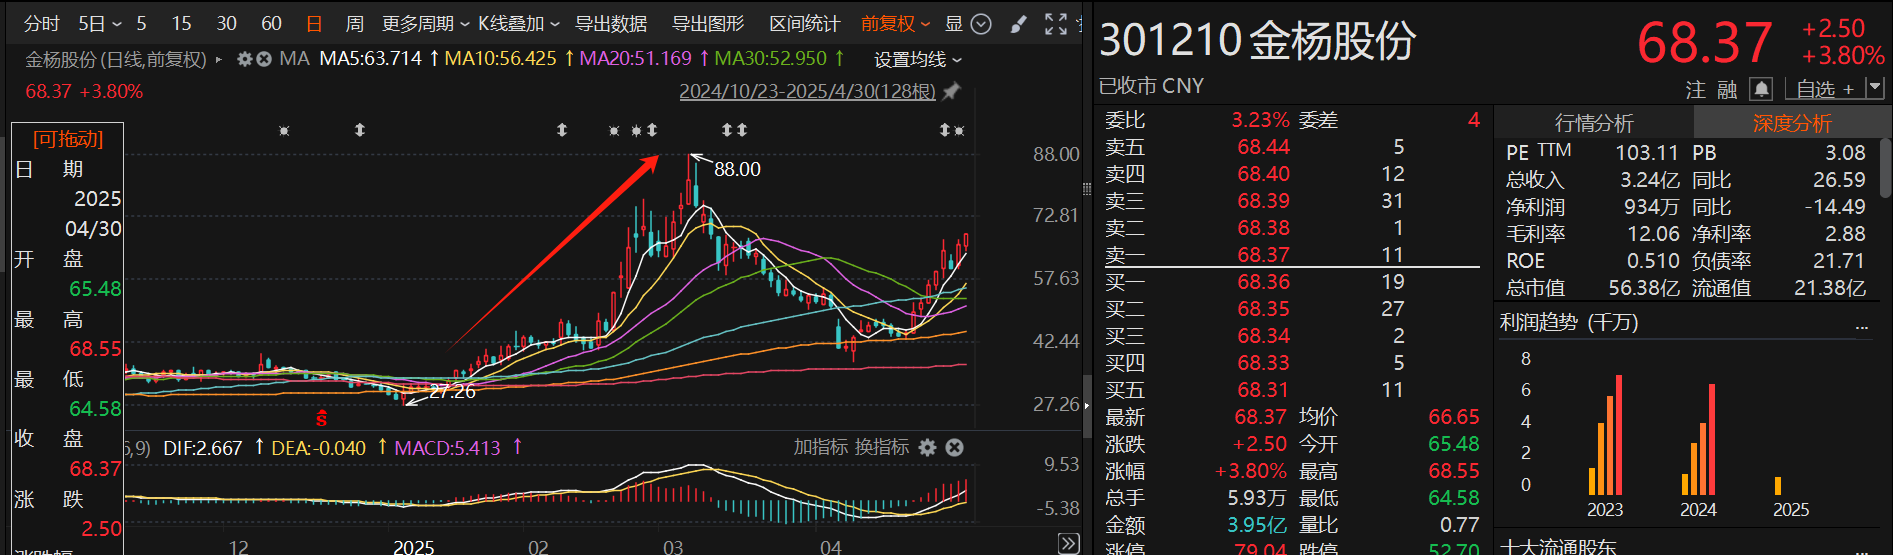
Task: Add stock via 自选 + button
Action: pos(1825,90)
